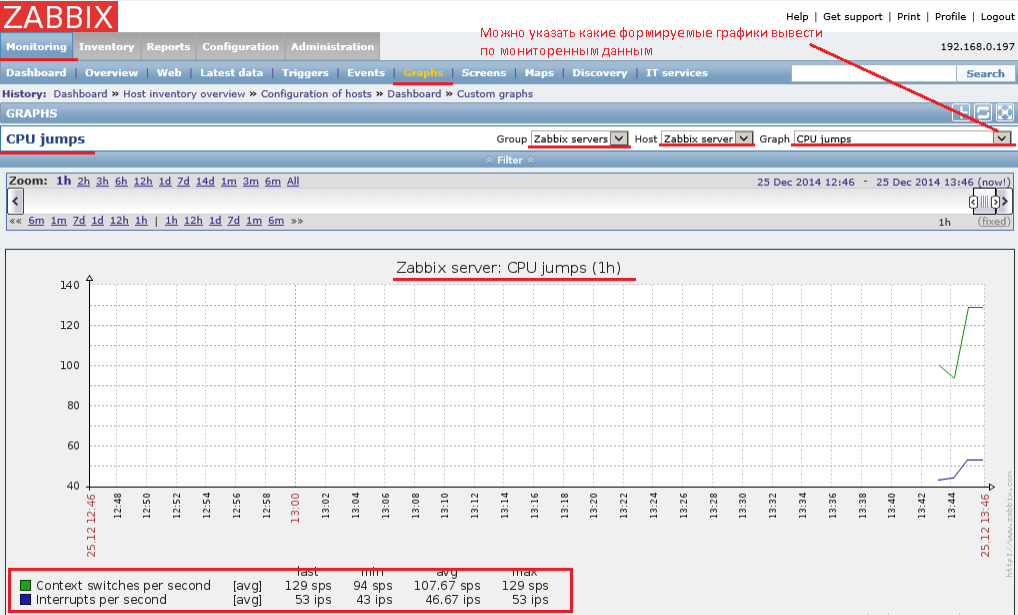The width and height of the screenshot is (1018, 615).
Task: Open Host inventory overview history link
Action: [184, 94]
